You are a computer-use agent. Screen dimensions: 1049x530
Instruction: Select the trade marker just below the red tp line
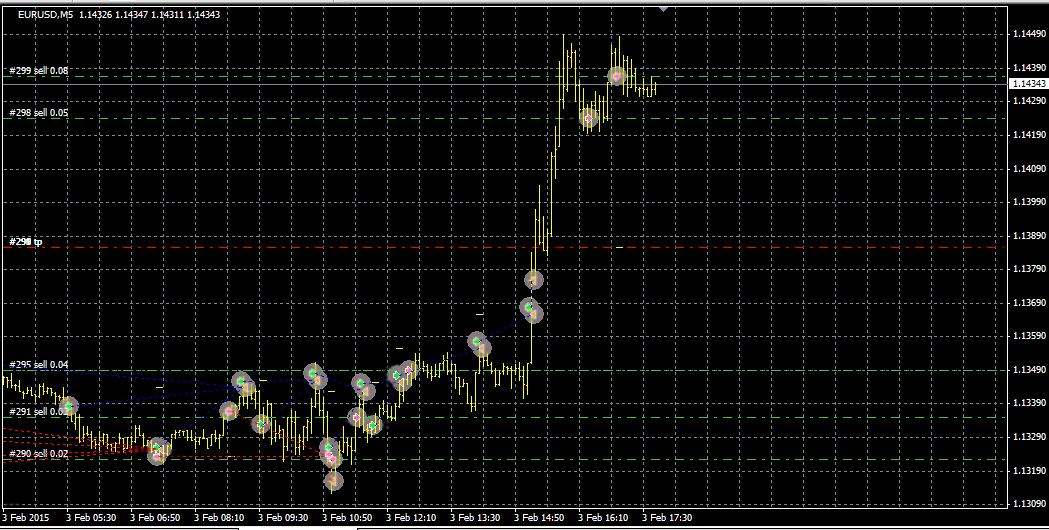click(533, 280)
